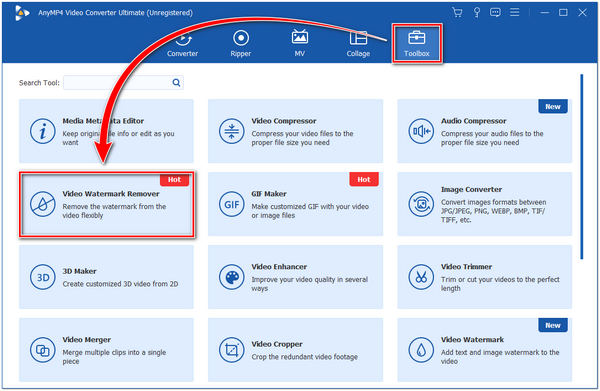Viewport: 600px width, 391px height.
Task: Click the AnyMP4 Video Converter Ultimate title
Action: pyautogui.click(x=115, y=13)
